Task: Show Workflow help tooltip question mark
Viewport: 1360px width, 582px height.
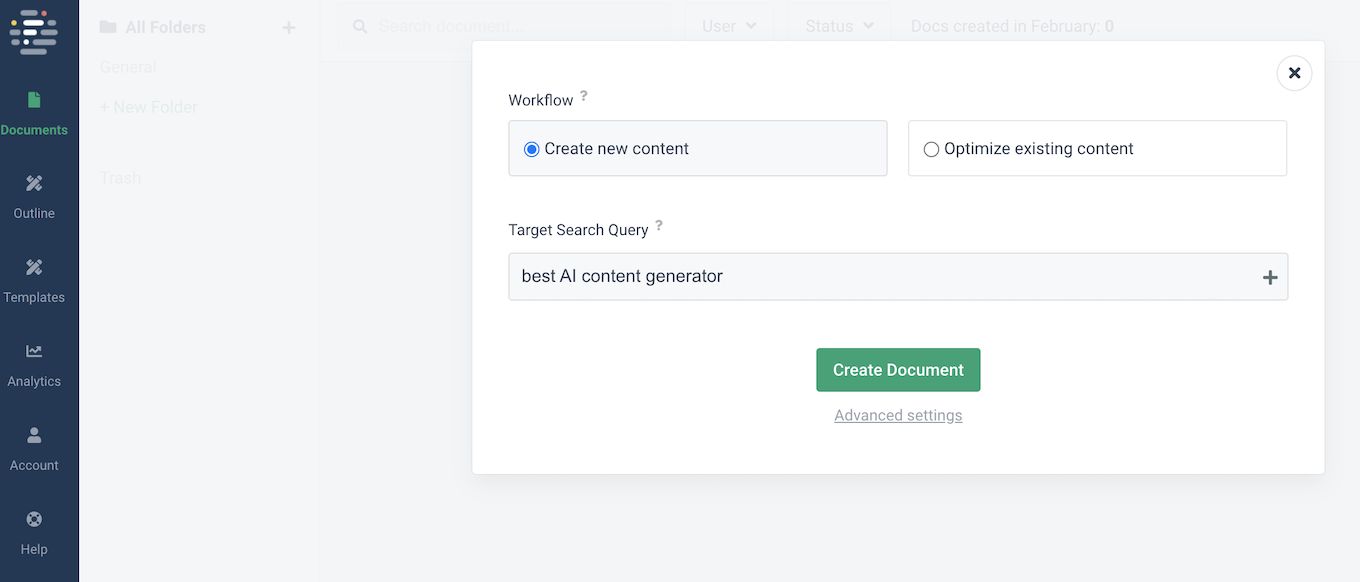Action: click(584, 96)
